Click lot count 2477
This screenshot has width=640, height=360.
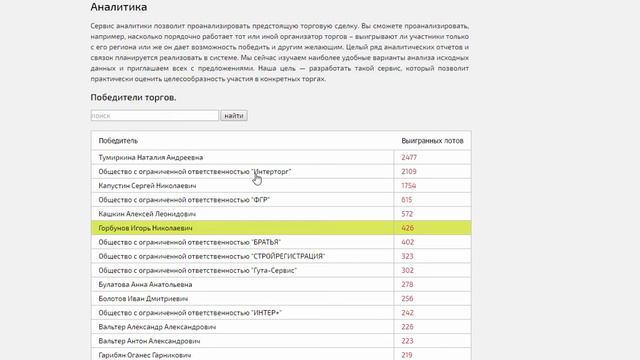409,157
